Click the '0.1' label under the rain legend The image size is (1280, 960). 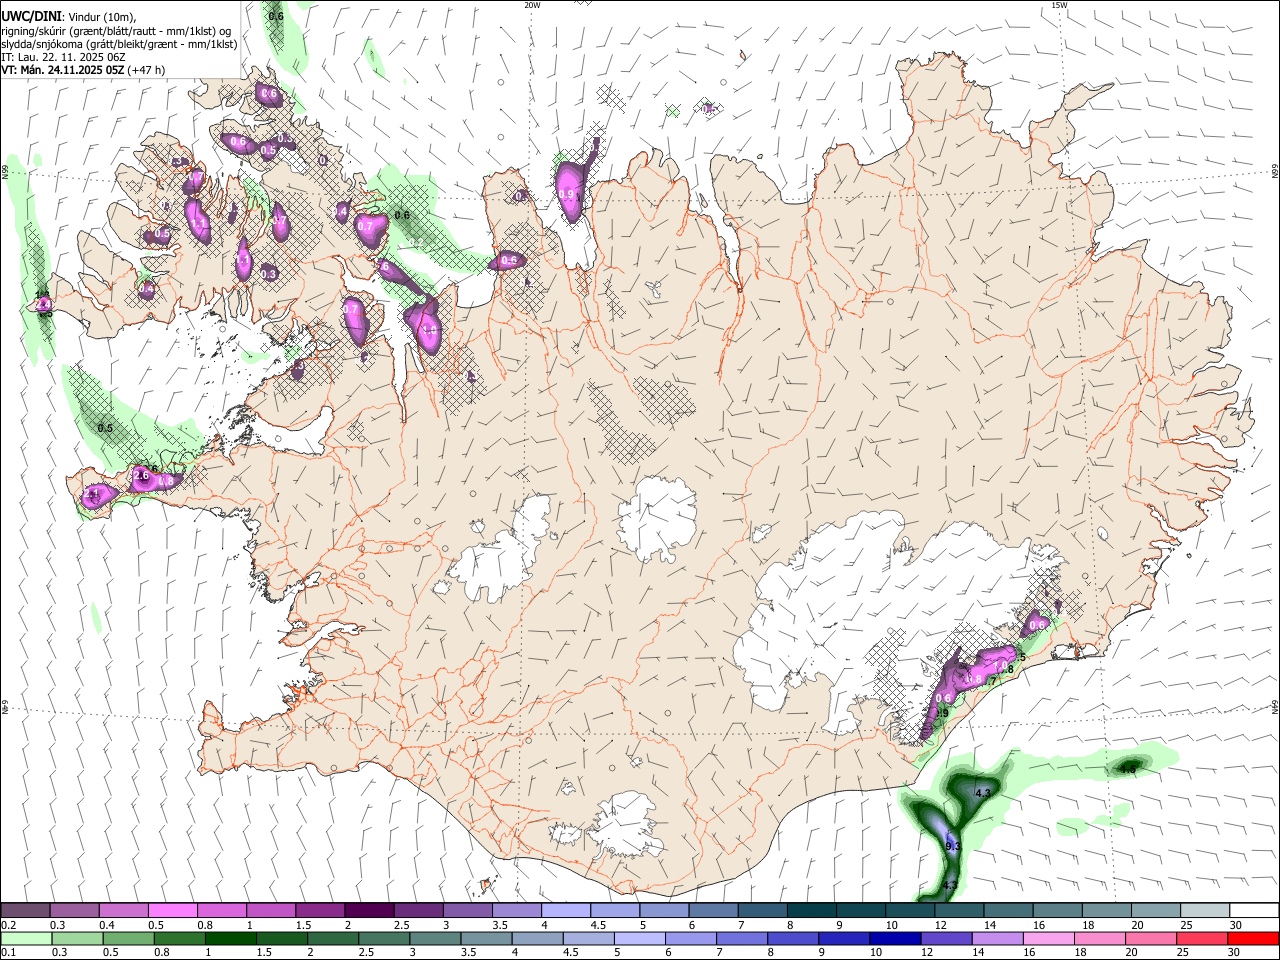point(9,953)
